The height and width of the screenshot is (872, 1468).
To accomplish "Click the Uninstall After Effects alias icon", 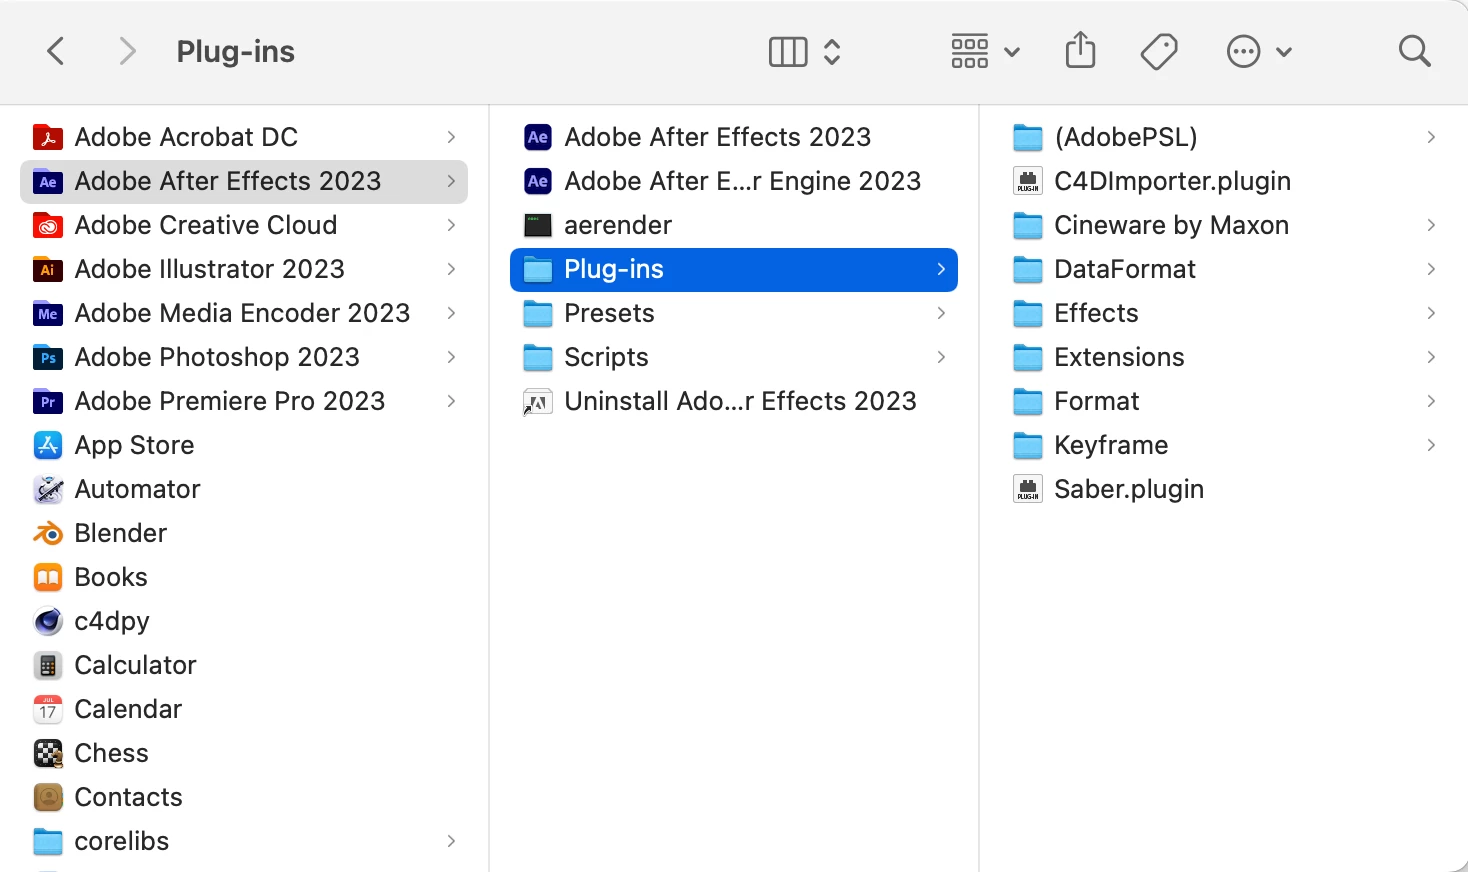I will (x=538, y=401).
